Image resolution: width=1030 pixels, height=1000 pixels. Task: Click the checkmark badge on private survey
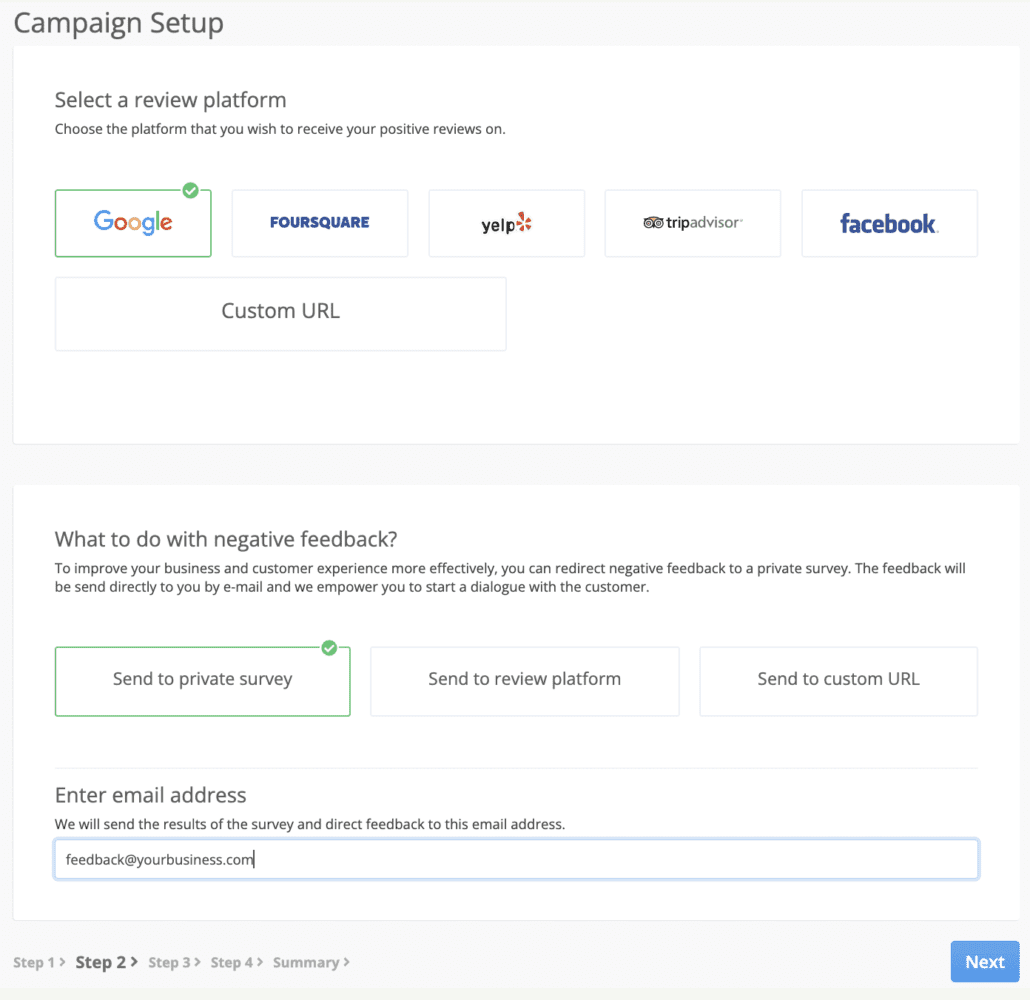[x=330, y=648]
